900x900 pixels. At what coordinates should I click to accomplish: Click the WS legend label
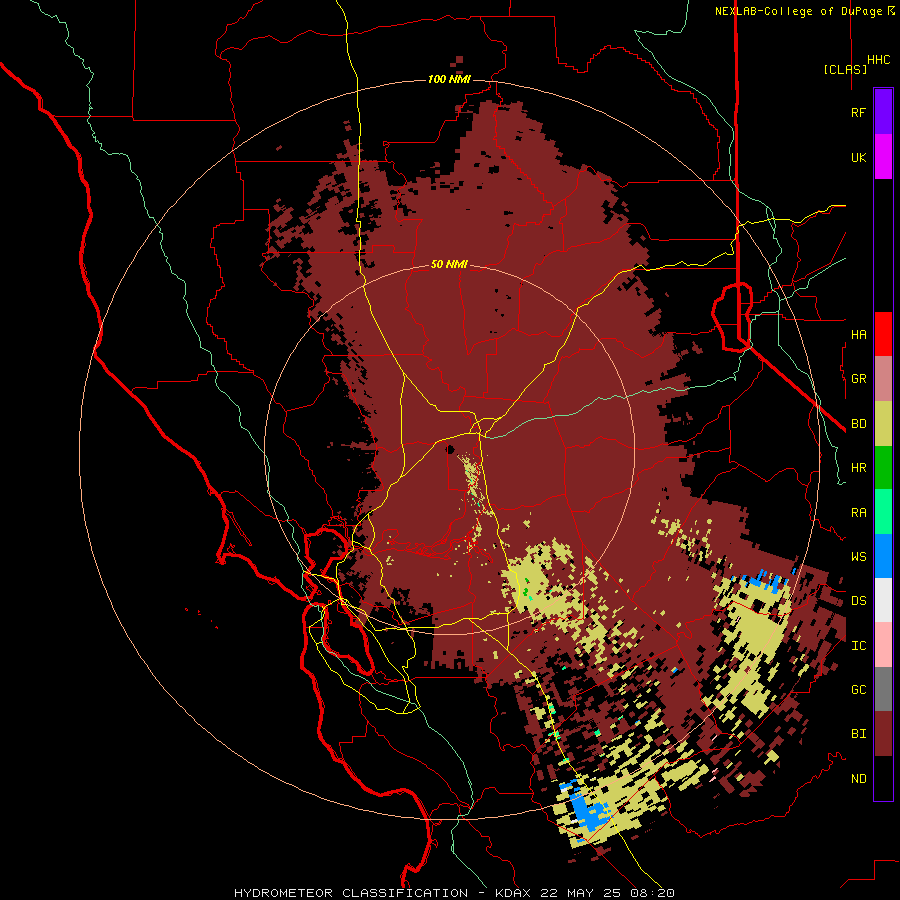point(858,556)
